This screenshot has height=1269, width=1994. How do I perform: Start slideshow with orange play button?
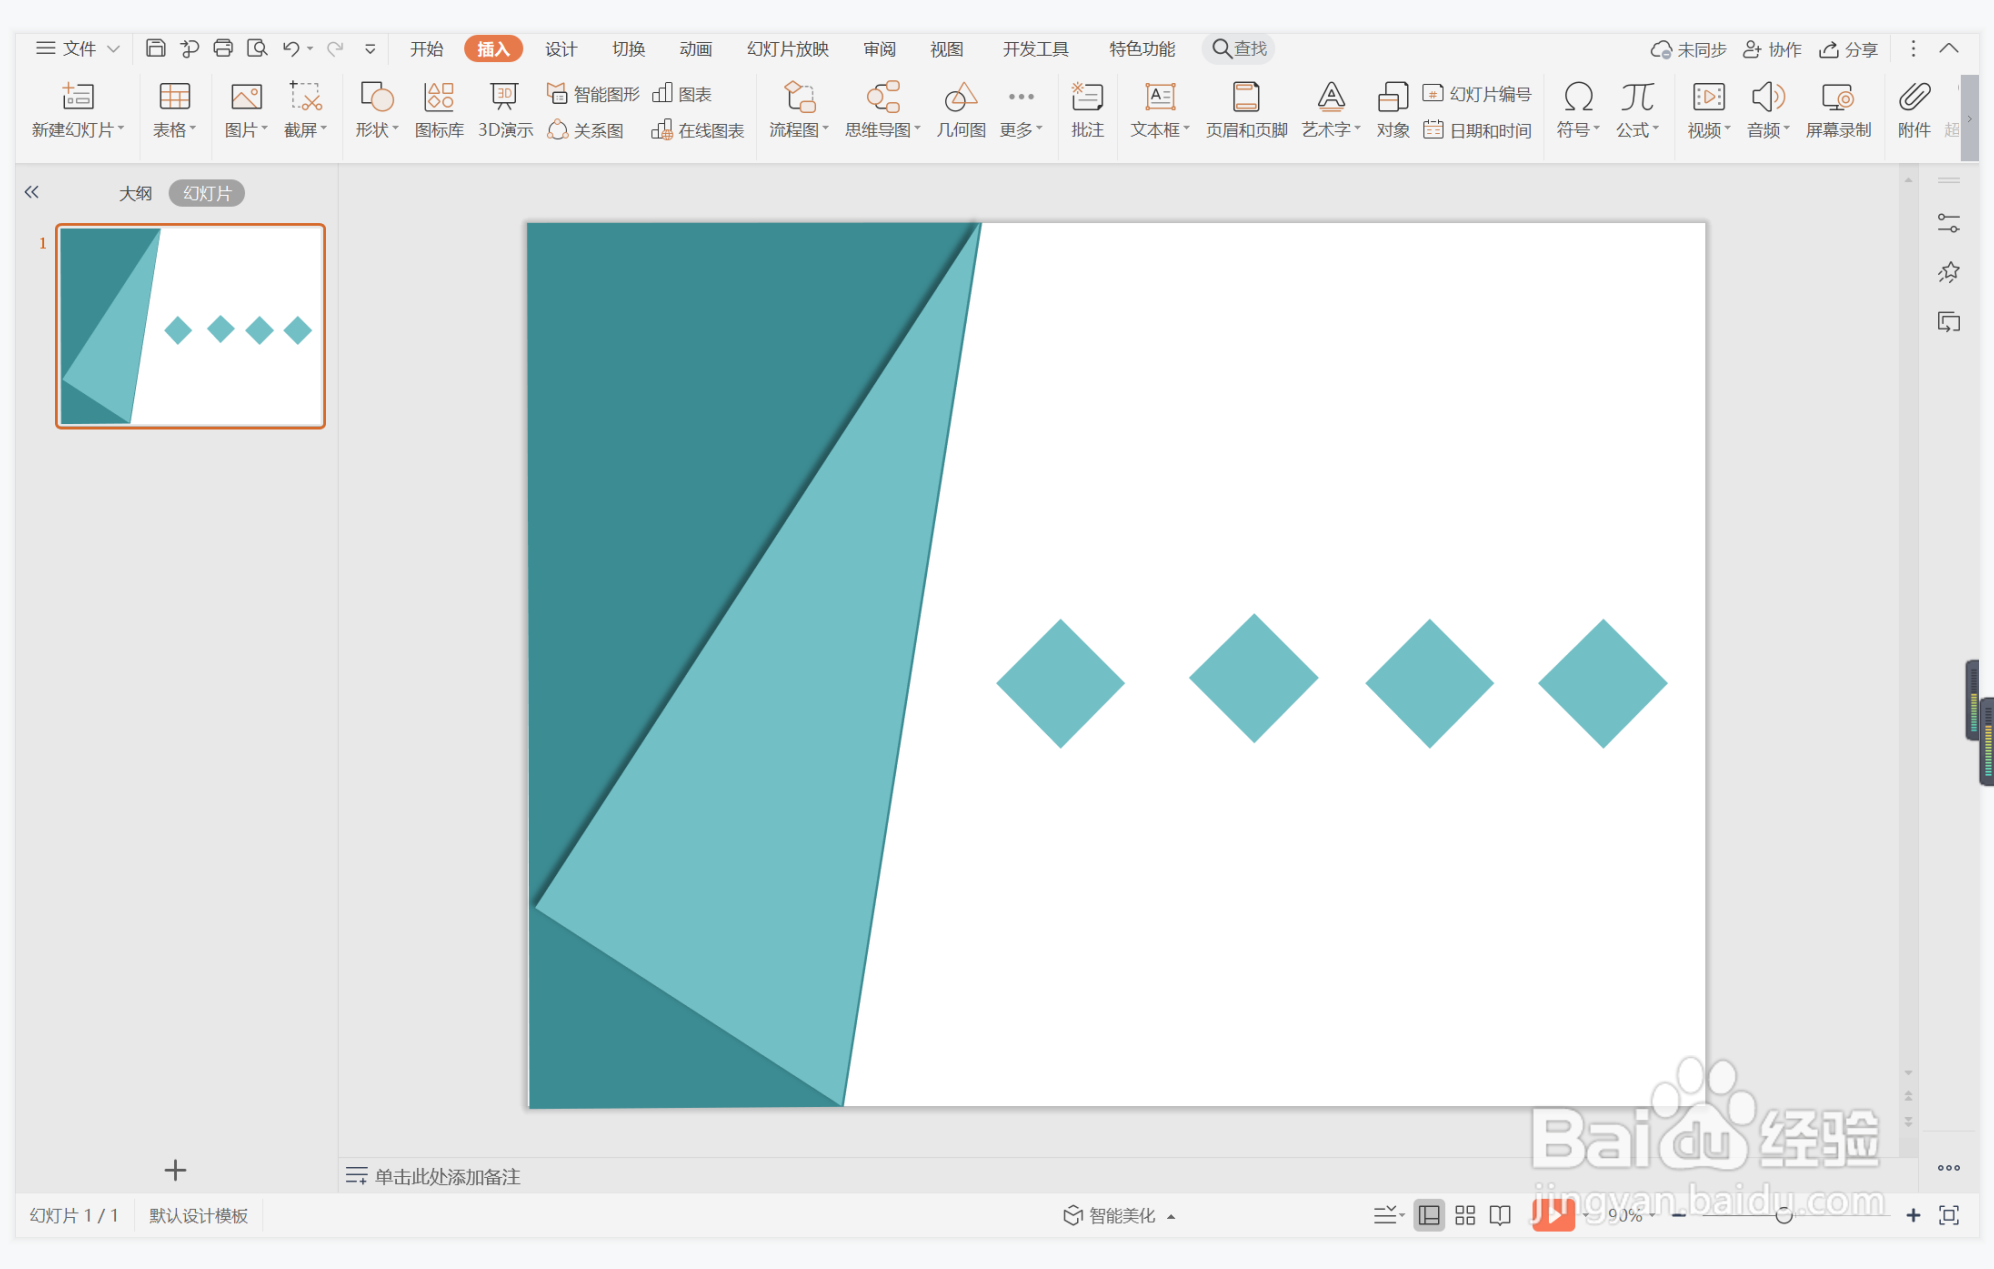1553,1215
